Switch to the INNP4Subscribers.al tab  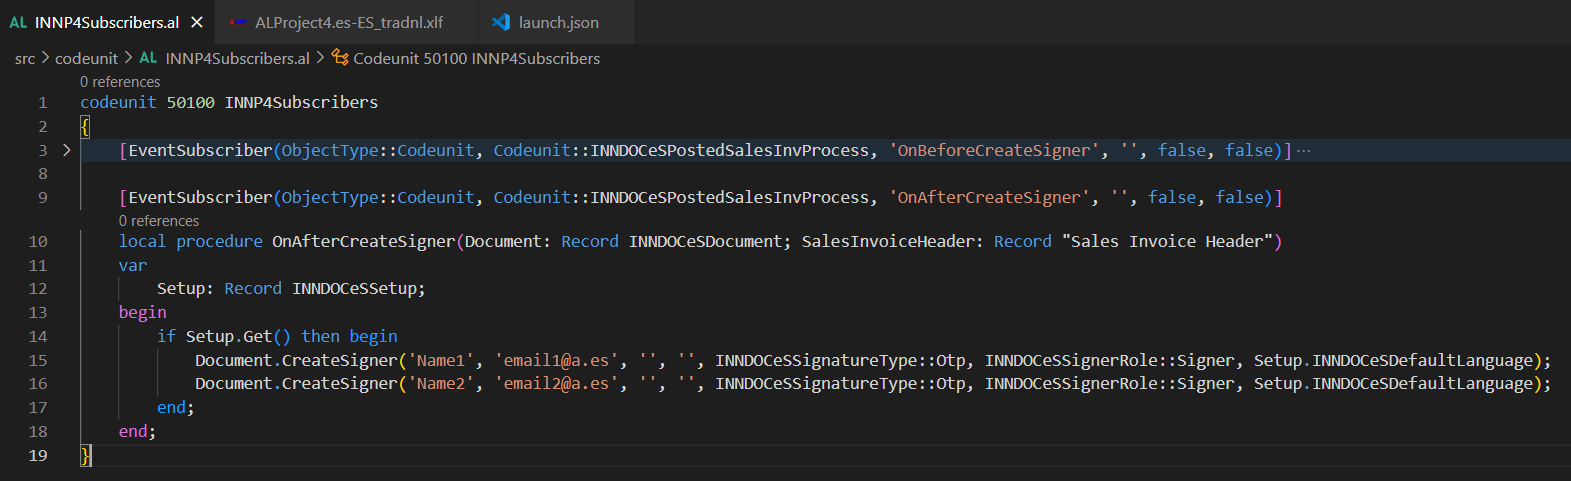[106, 22]
